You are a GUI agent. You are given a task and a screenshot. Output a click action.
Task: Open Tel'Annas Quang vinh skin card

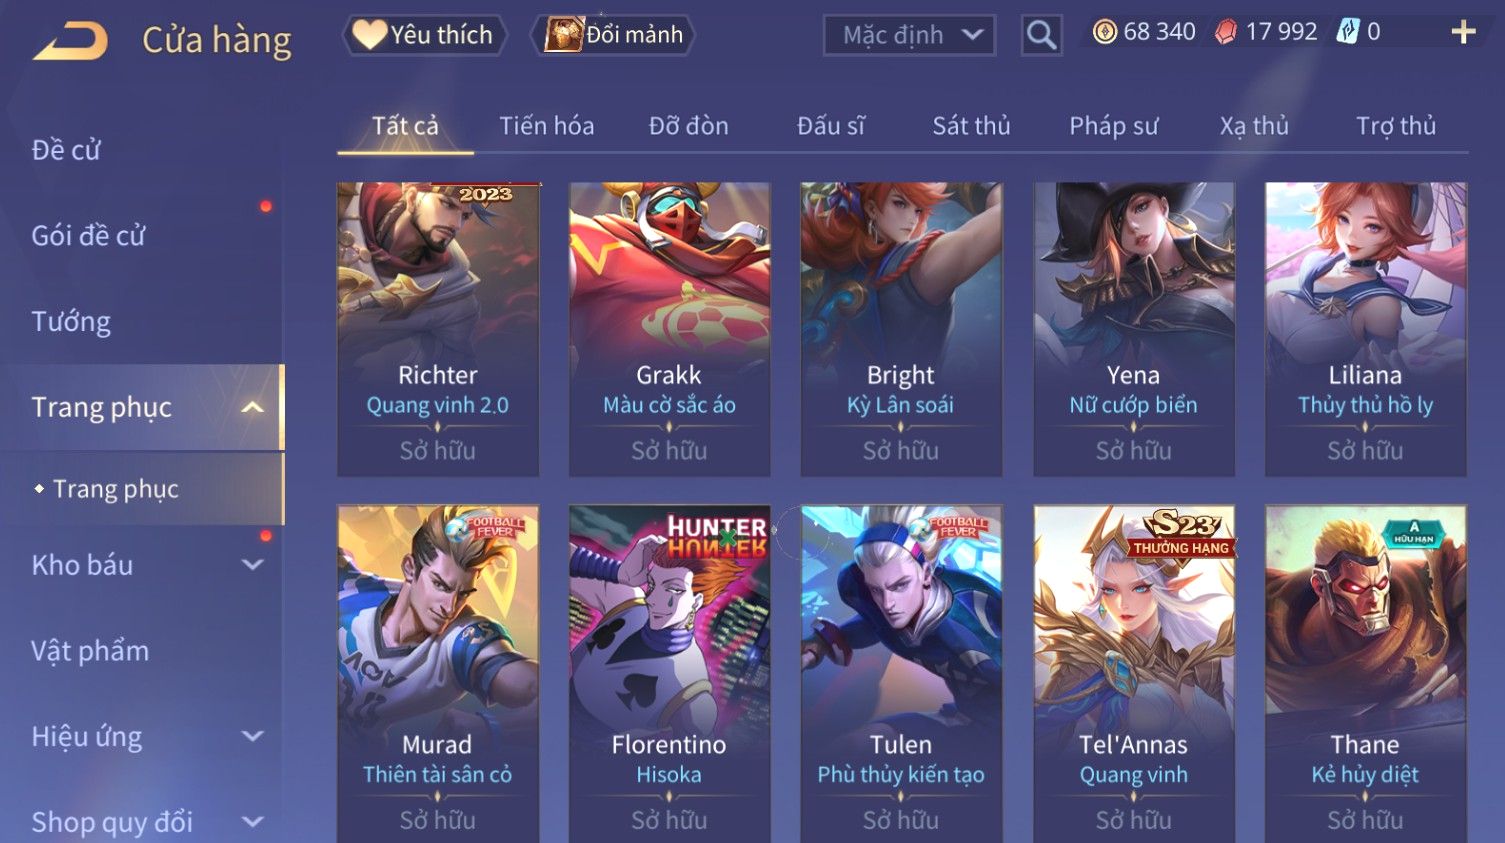[1133, 674]
